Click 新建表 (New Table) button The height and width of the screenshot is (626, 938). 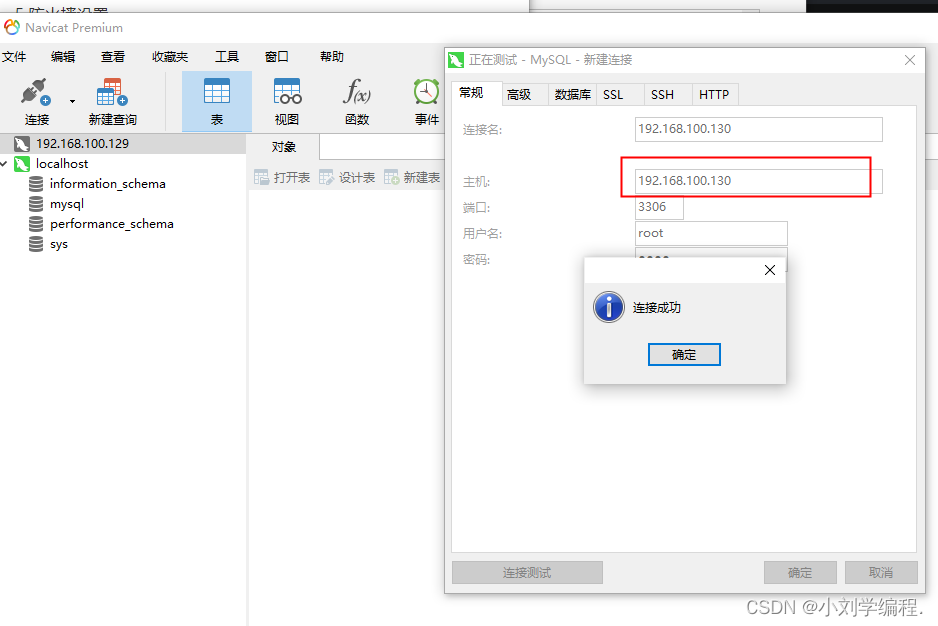(x=412, y=177)
